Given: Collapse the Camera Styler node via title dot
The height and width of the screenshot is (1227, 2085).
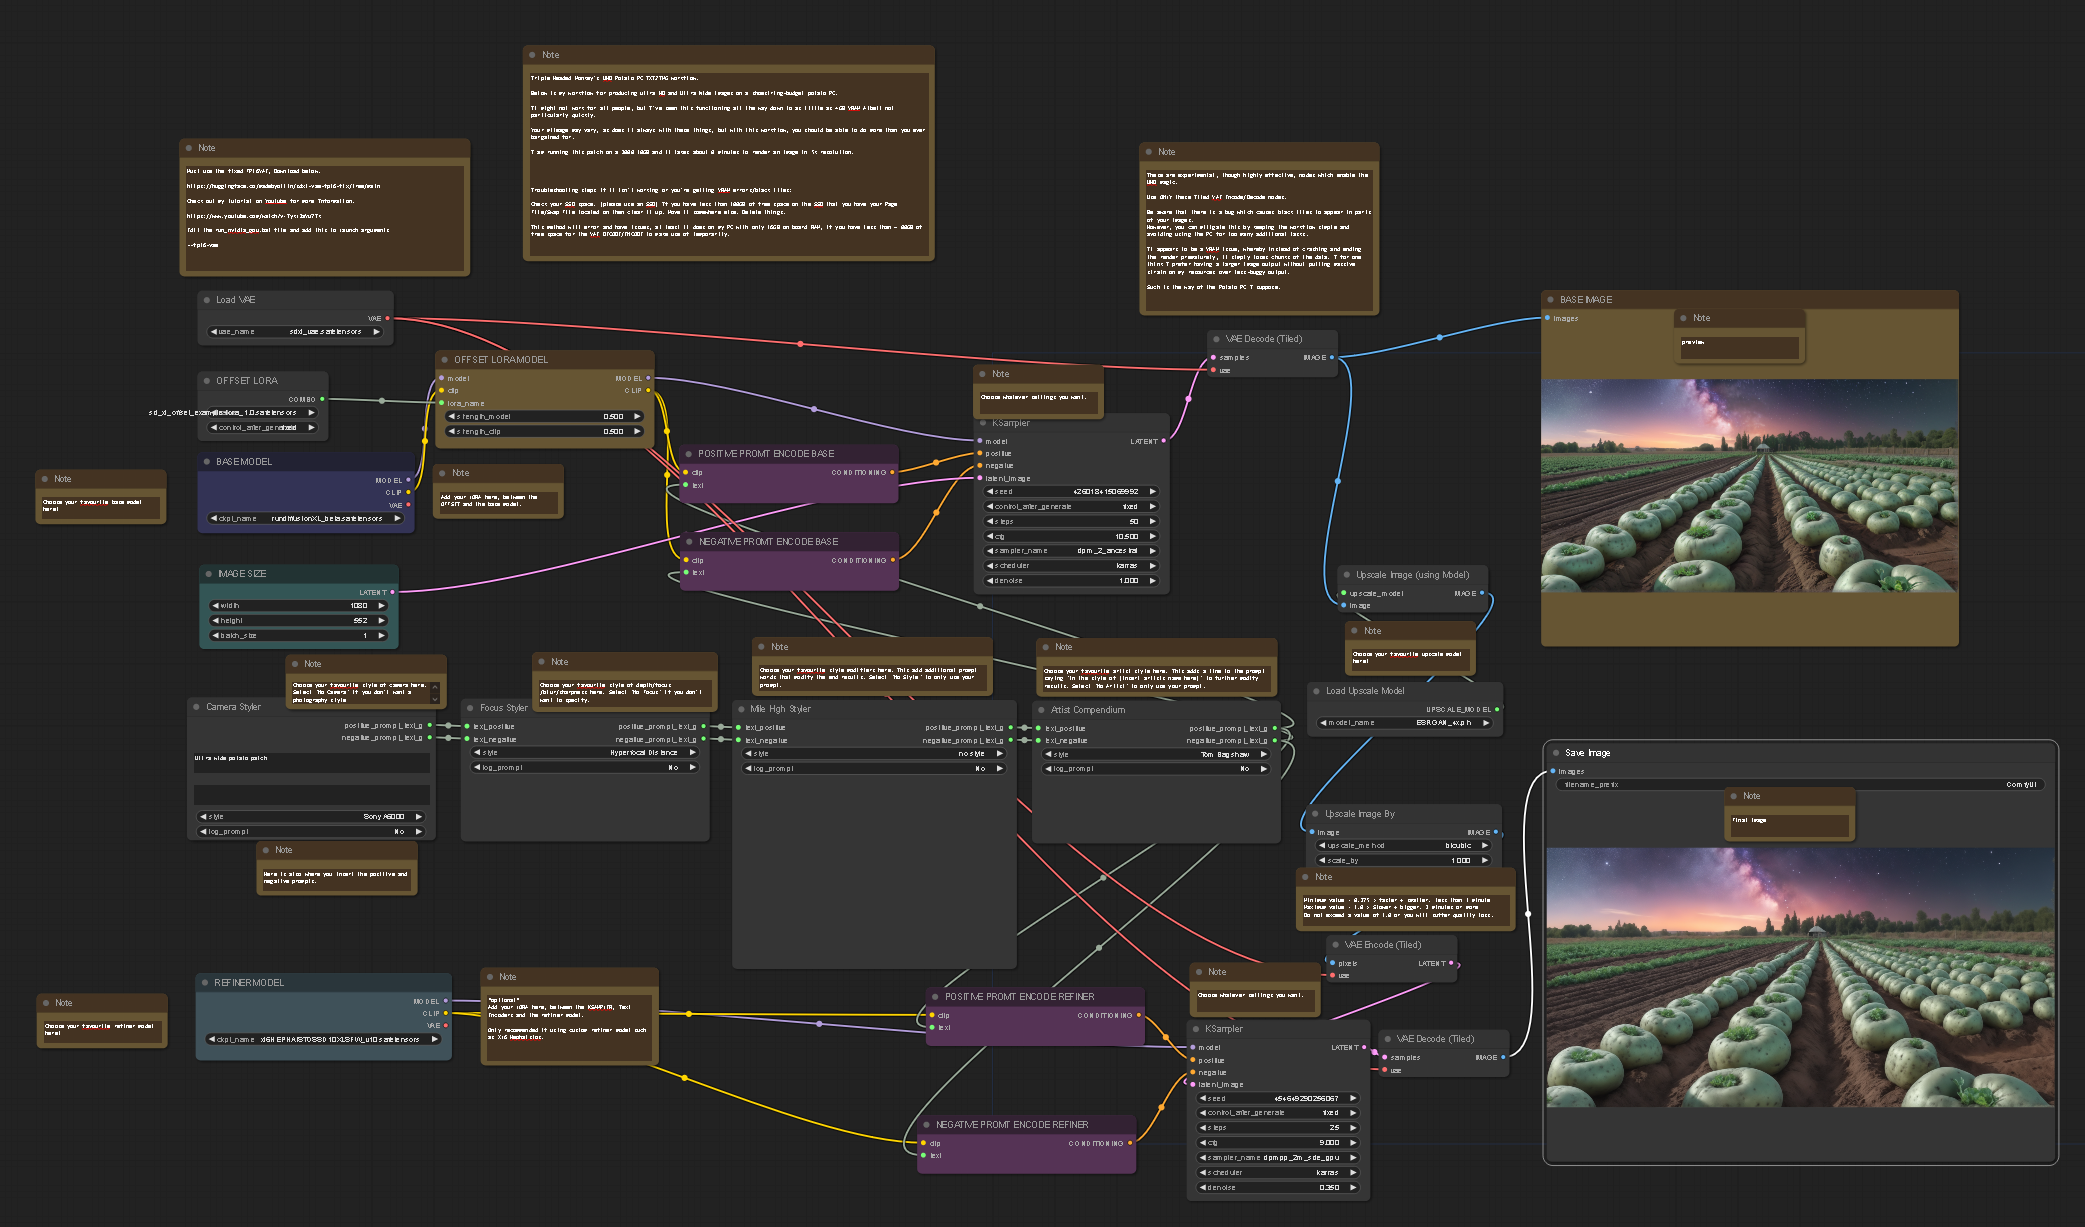Looking at the screenshot, I should tap(196, 707).
